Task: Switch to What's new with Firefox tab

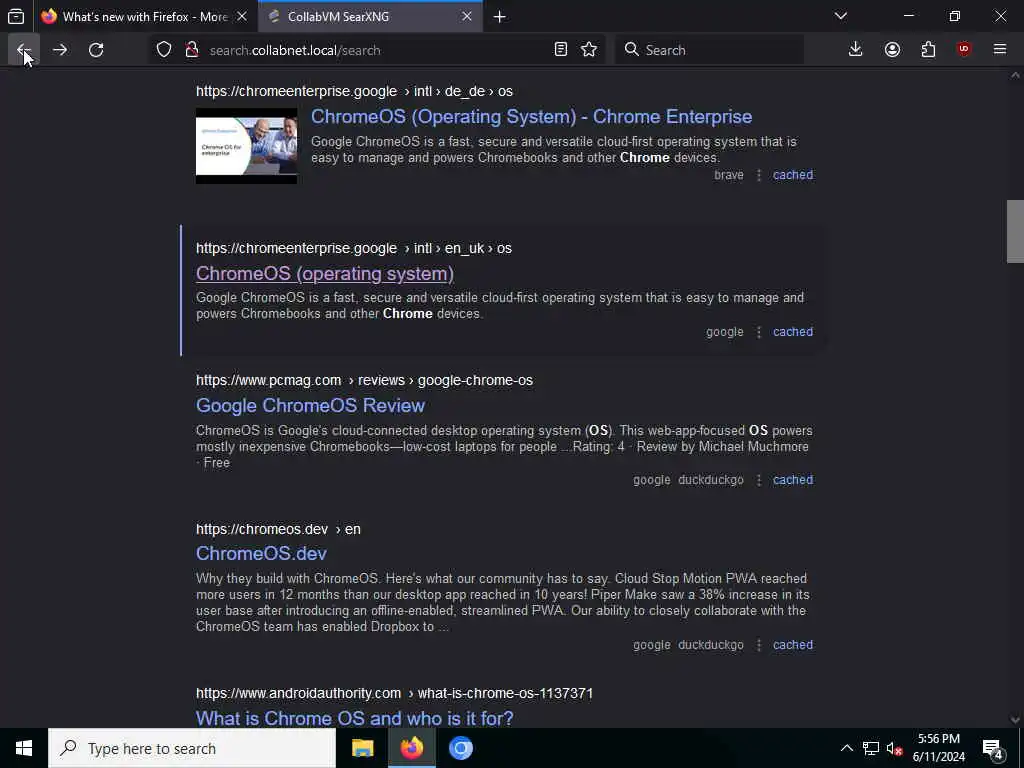Action: tap(144, 16)
